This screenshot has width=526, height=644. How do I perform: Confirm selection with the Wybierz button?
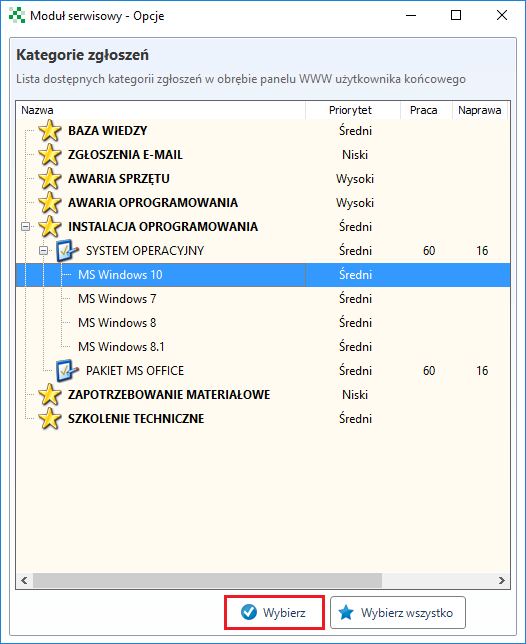click(x=274, y=612)
